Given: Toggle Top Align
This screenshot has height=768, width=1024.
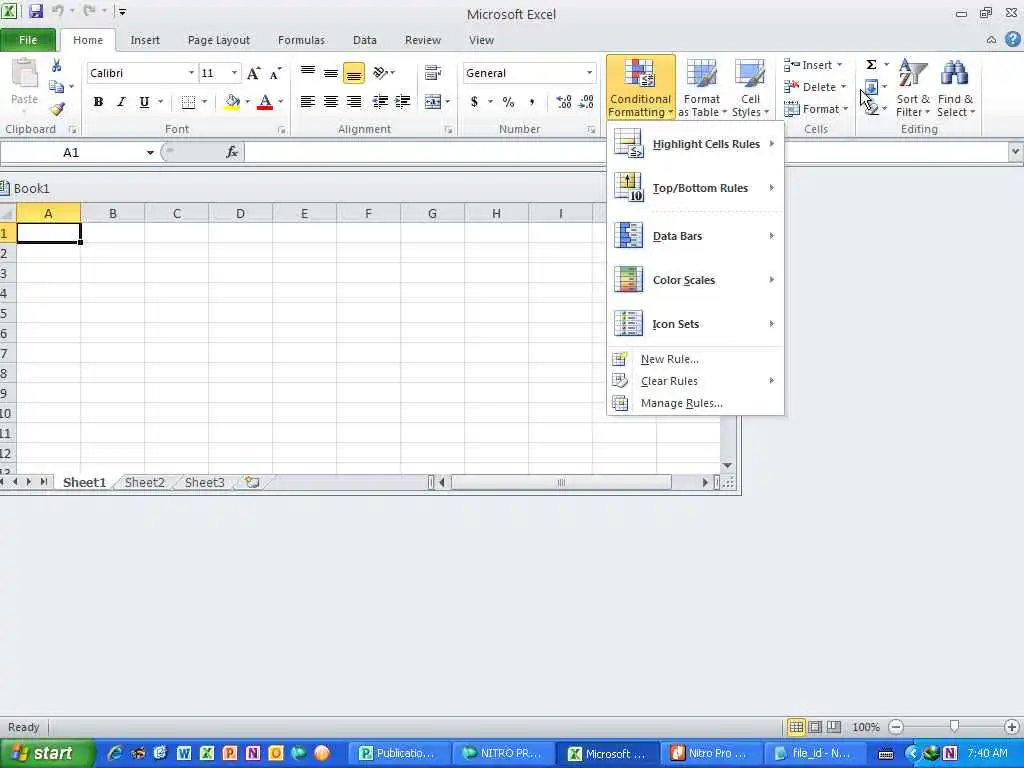Looking at the screenshot, I should click(308, 72).
